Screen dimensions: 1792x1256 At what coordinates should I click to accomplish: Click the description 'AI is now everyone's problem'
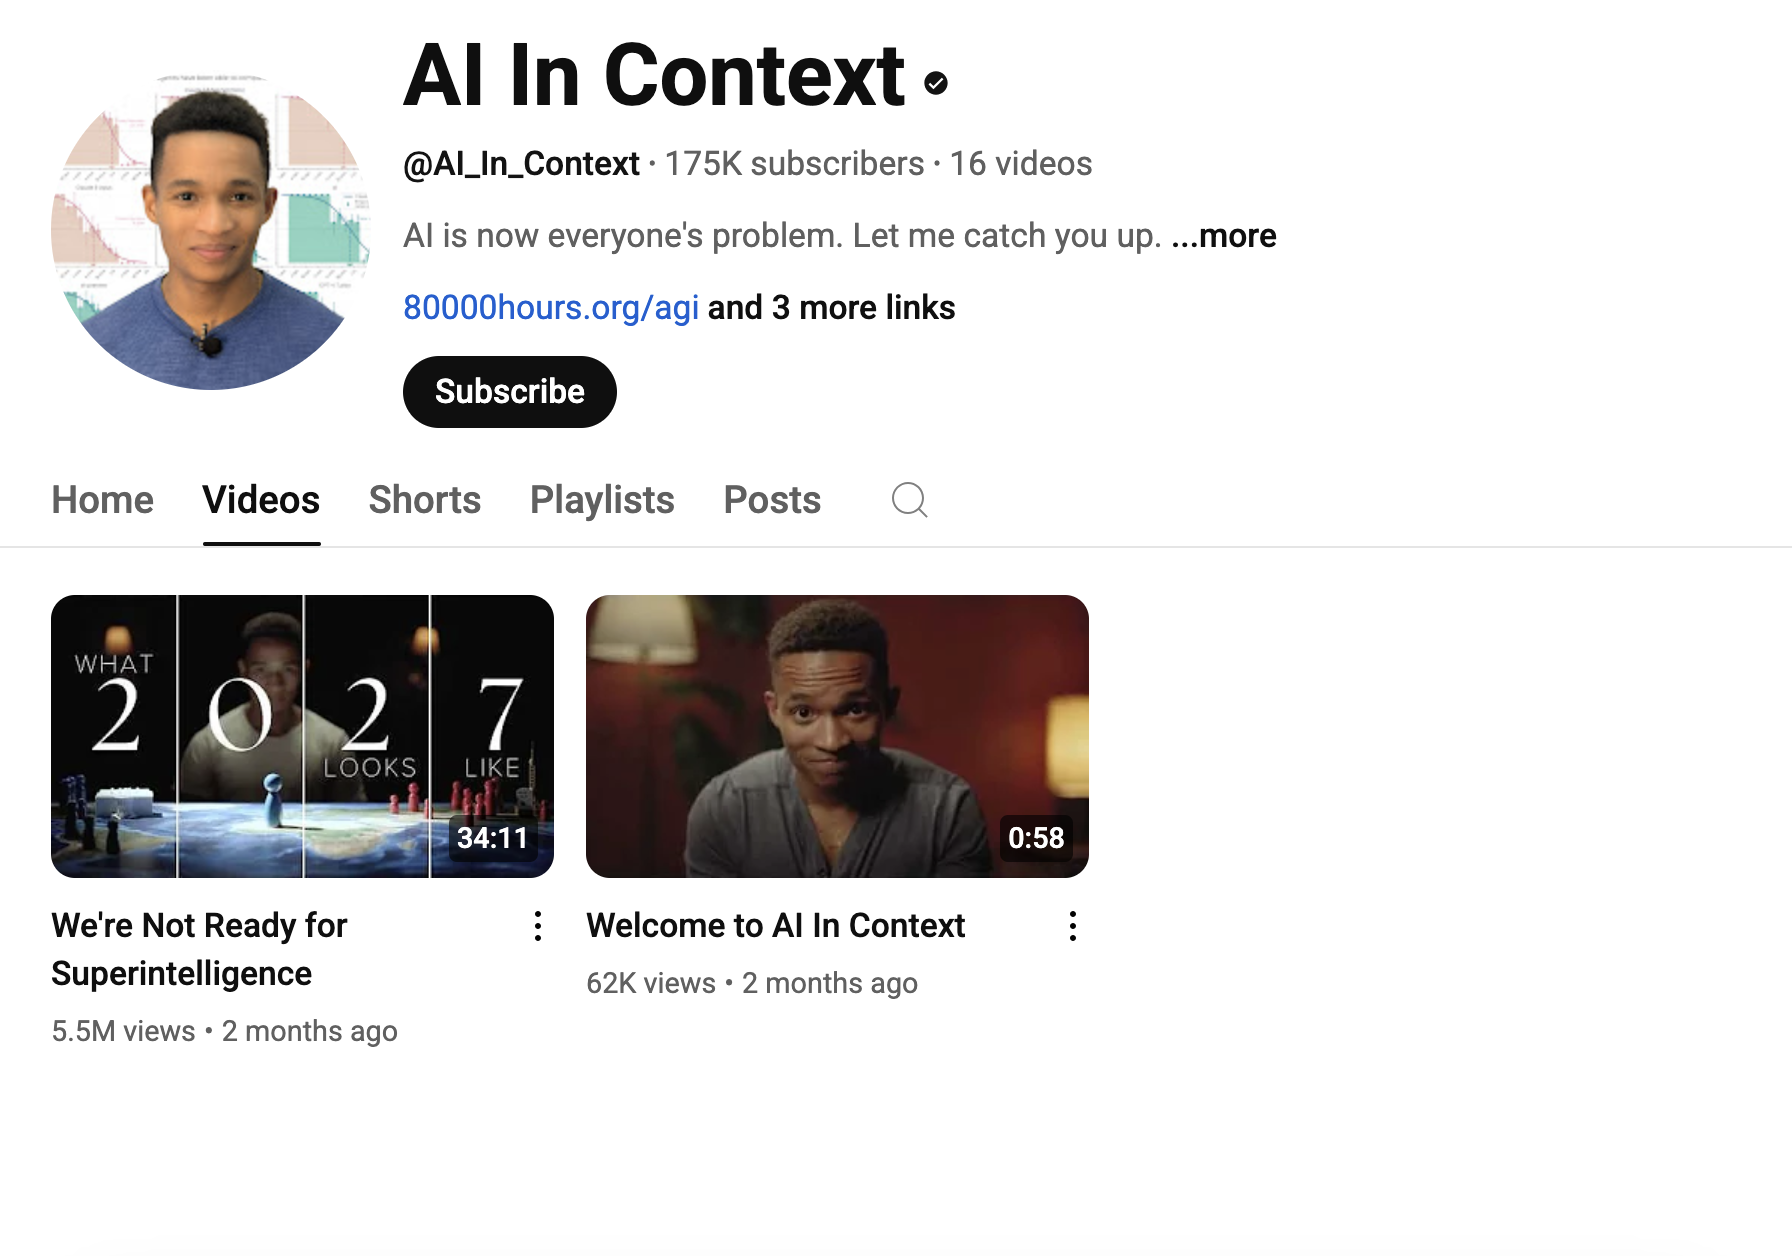pos(782,236)
